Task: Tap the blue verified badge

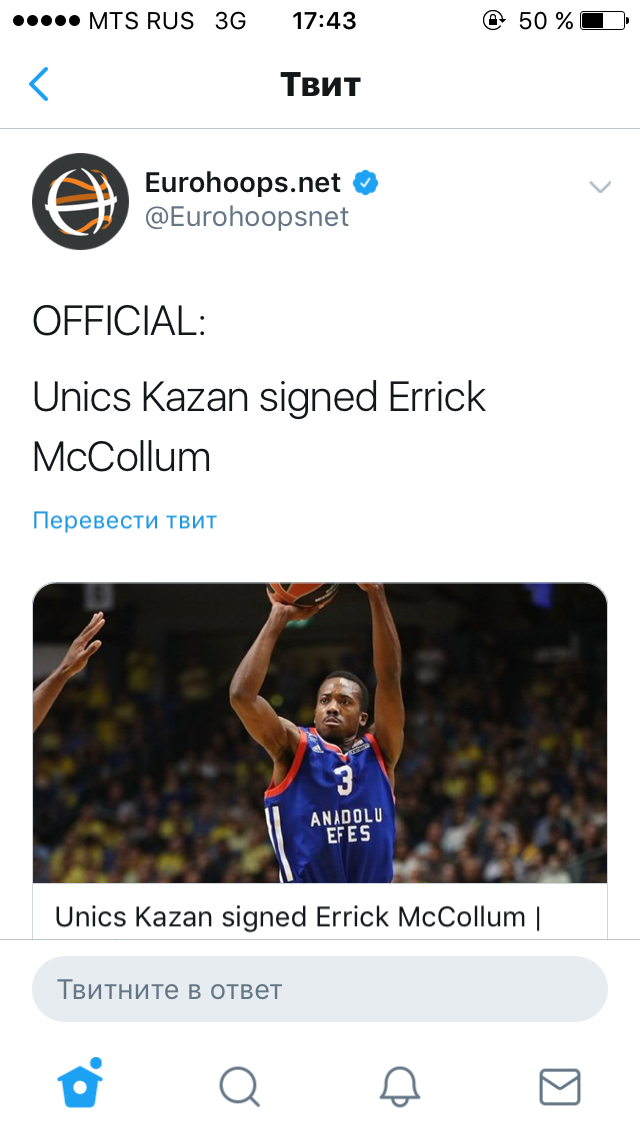Action: click(x=365, y=183)
